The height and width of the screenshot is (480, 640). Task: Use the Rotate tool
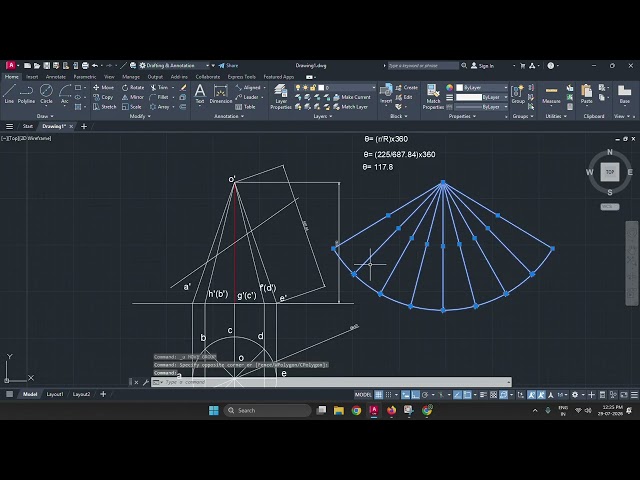(x=133, y=87)
